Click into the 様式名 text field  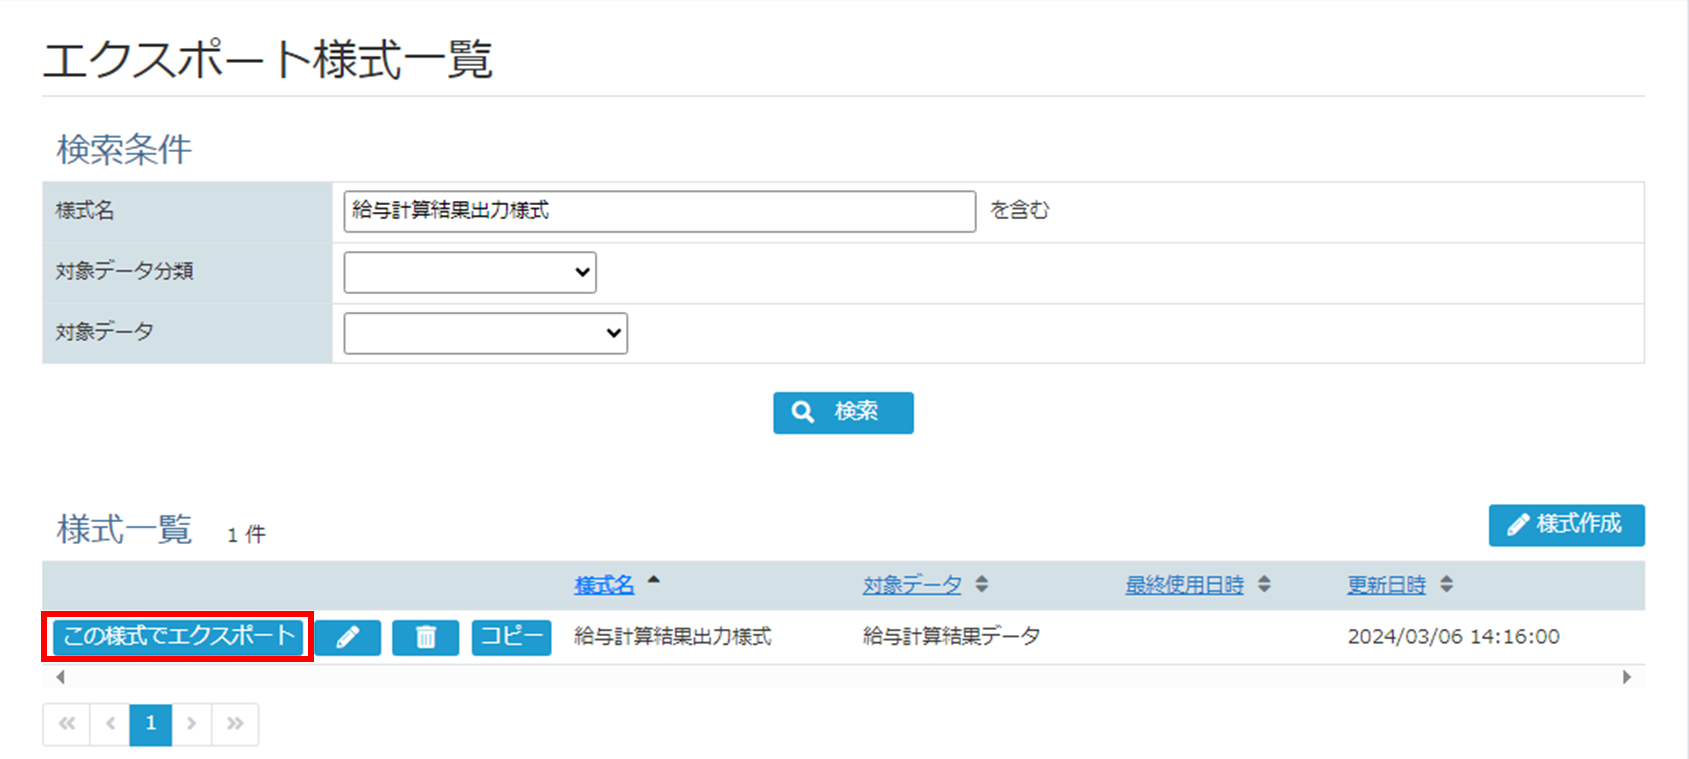pos(659,211)
